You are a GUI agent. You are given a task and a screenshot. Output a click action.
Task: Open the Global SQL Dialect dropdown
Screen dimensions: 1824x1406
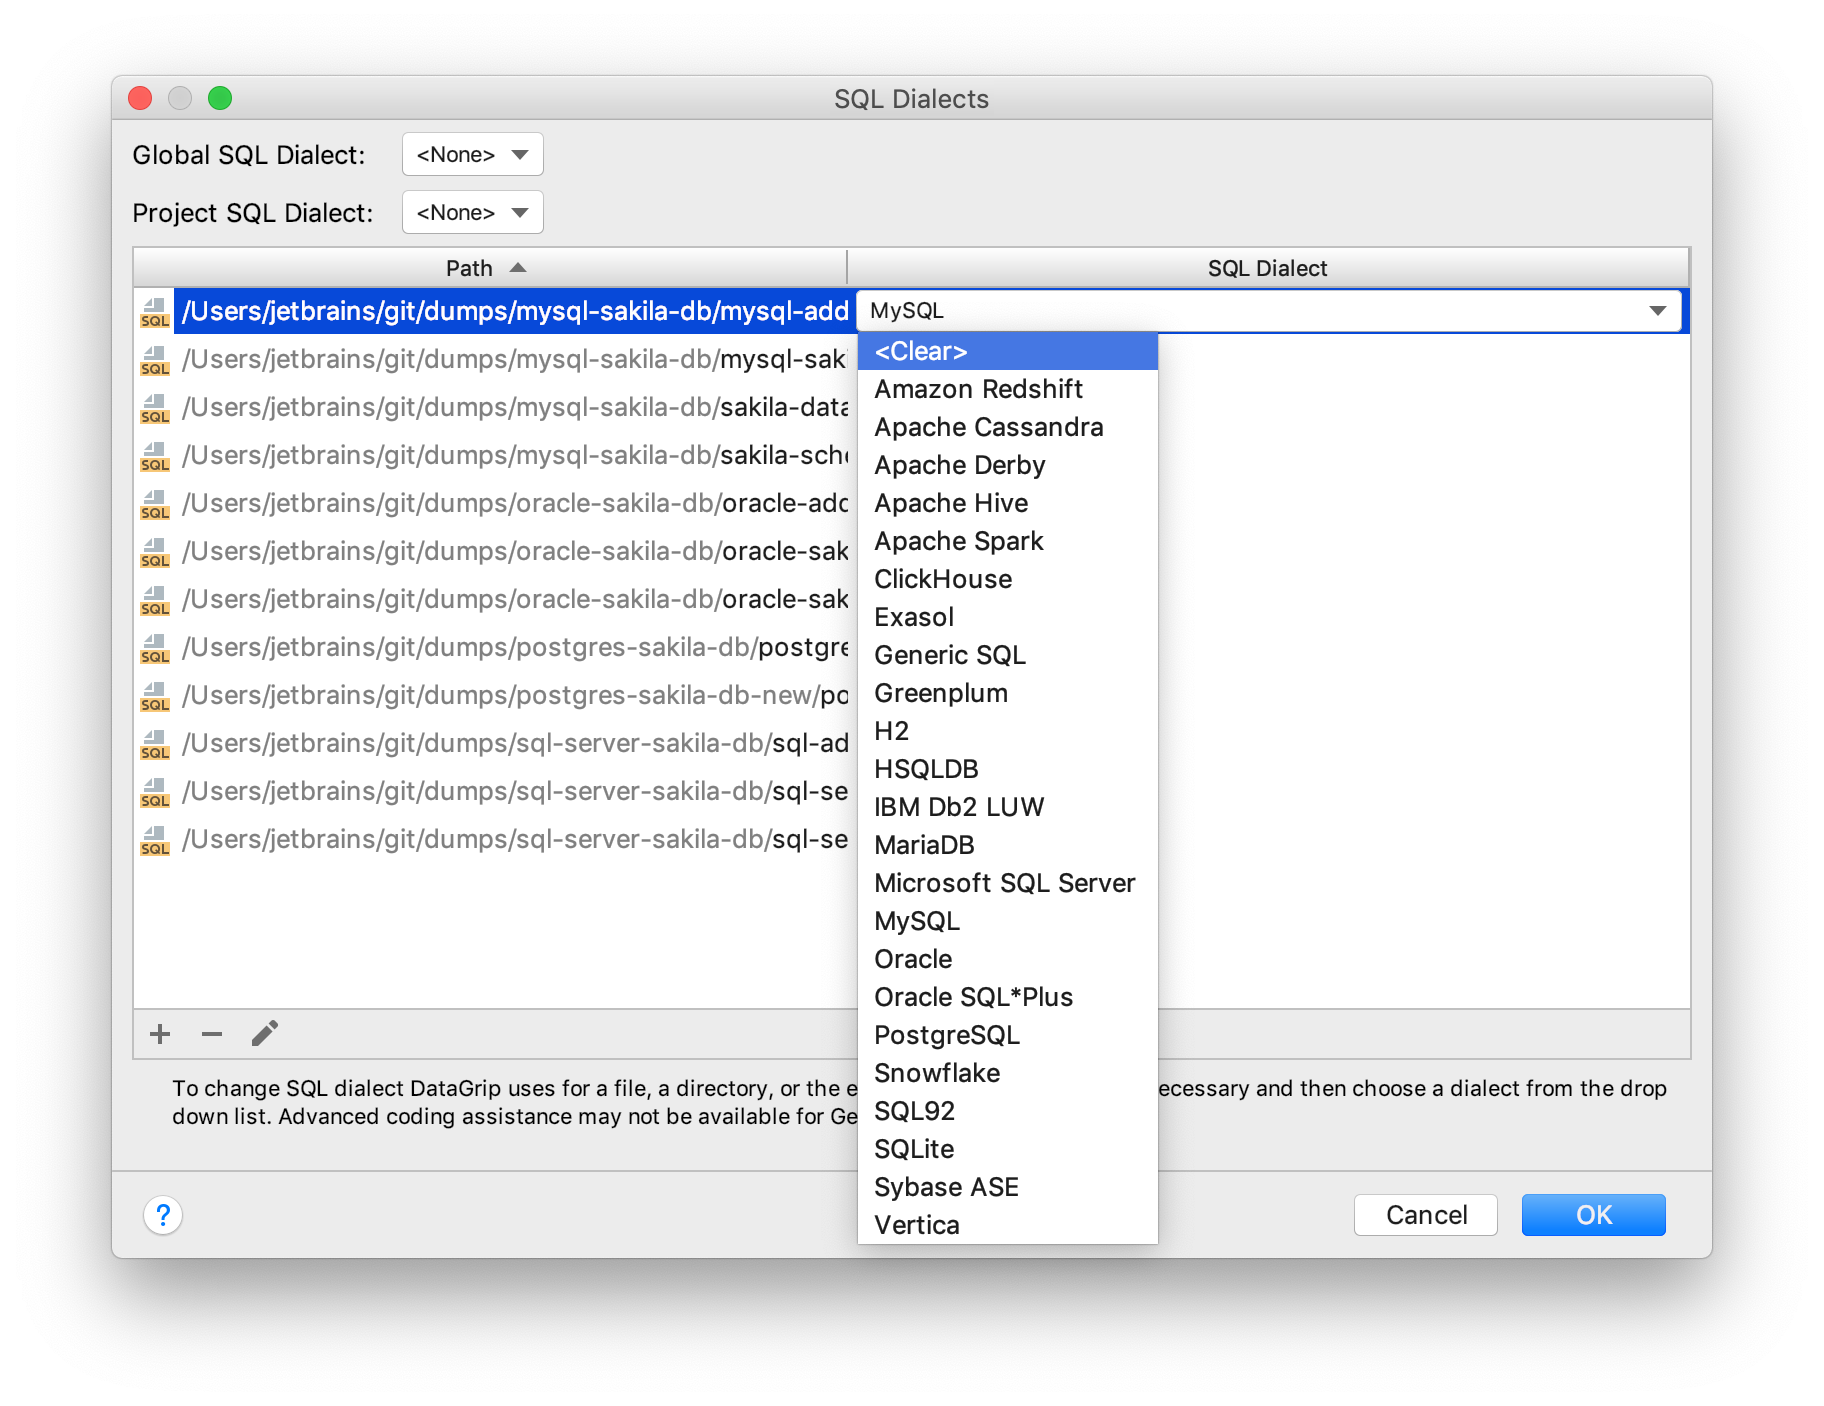pos(472,155)
